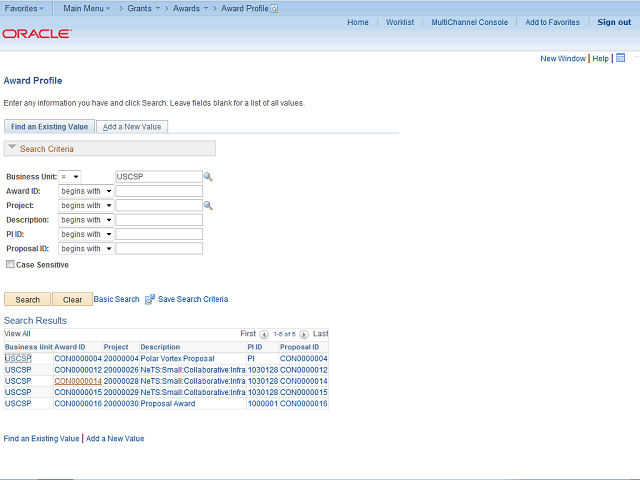
Task: Open a New Window link
Action: pos(563,58)
